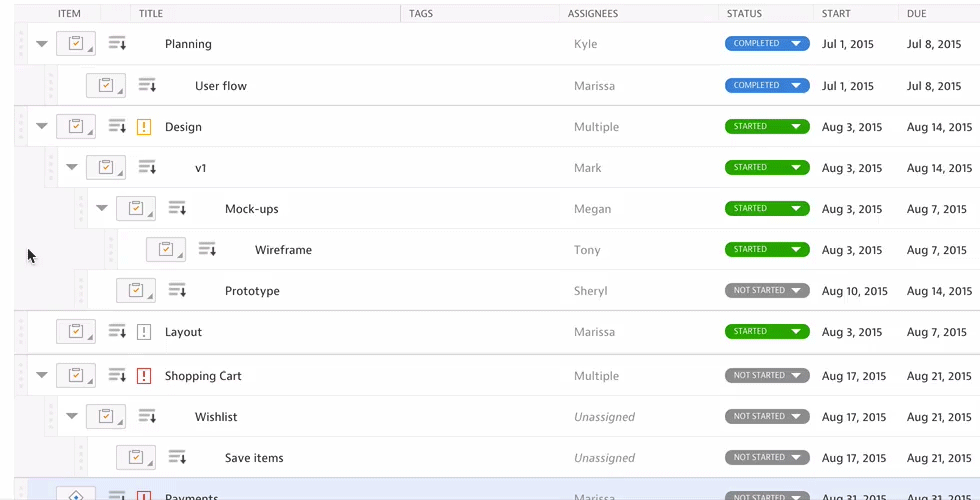980x500 pixels.
Task: Open Not Started status dropdown for Wishlist
Action: pyautogui.click(x=767, y=416)
